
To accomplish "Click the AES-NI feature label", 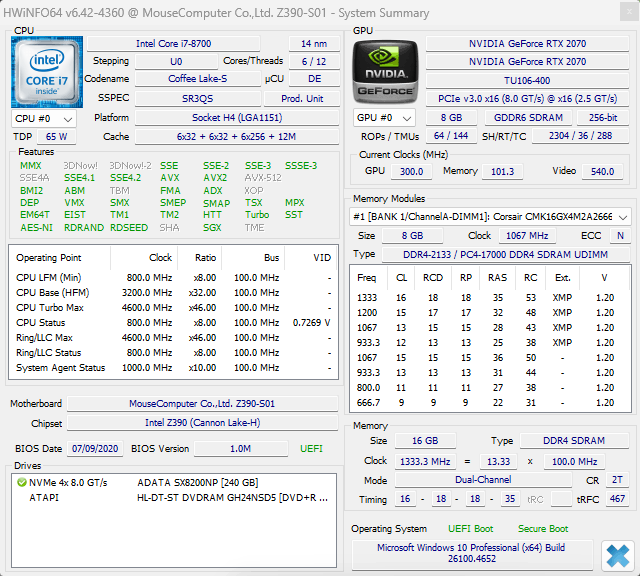I will pyautogui.click(x=37, y=228).
